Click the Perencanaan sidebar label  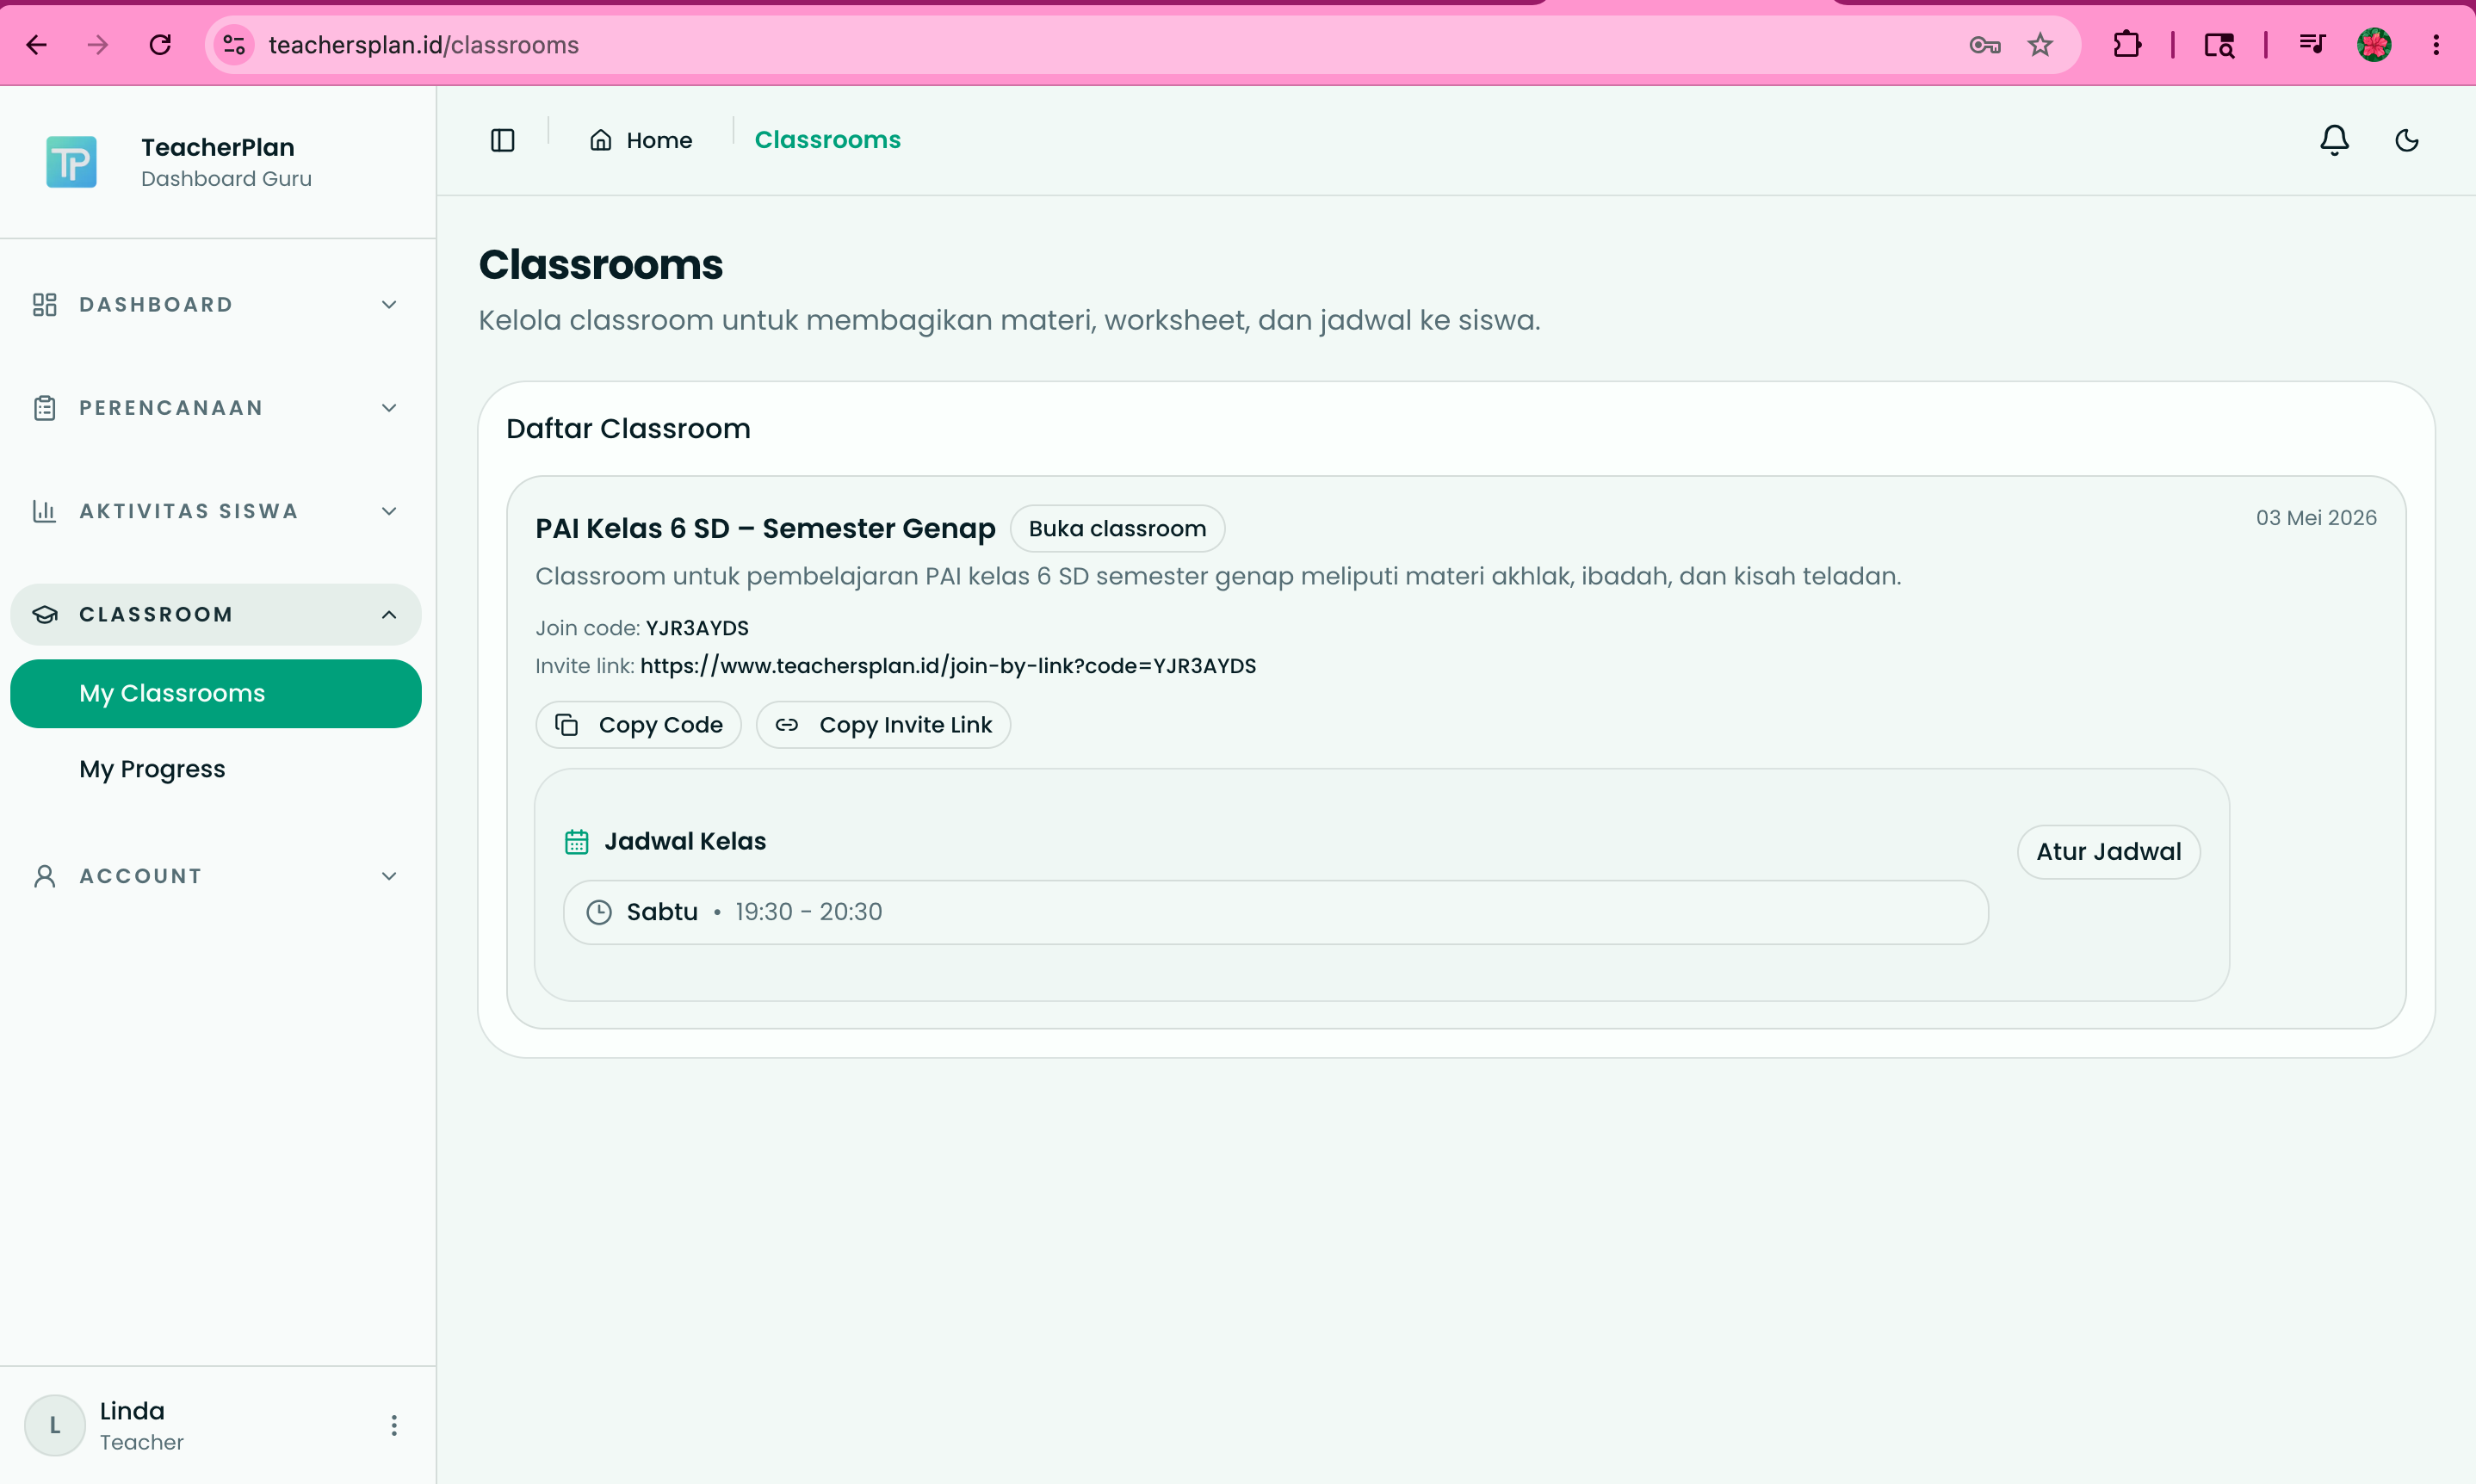(171, 408)
